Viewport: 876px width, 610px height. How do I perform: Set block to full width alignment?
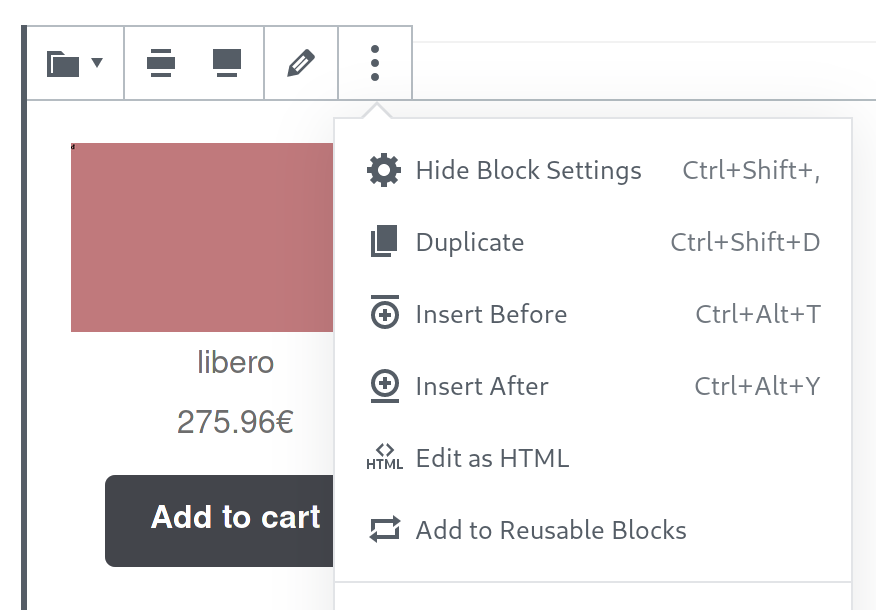coord(227,63)
